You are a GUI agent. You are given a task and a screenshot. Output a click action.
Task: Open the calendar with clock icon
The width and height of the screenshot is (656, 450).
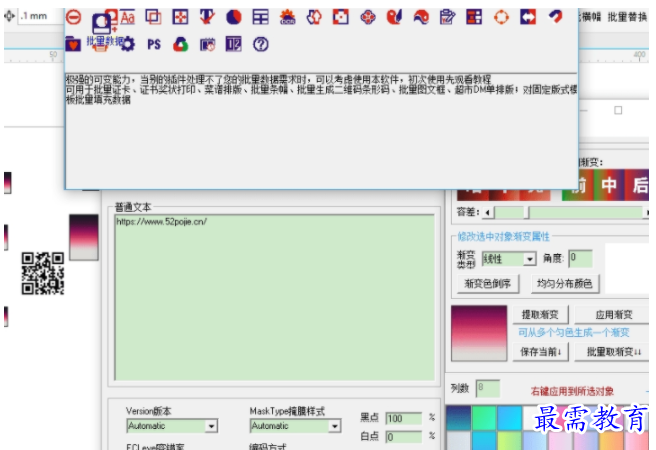[207, 44]
